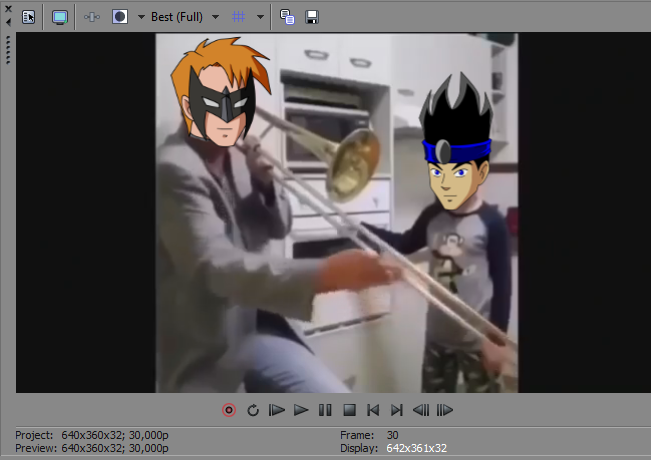Go to end of project

tap(397, 410)
